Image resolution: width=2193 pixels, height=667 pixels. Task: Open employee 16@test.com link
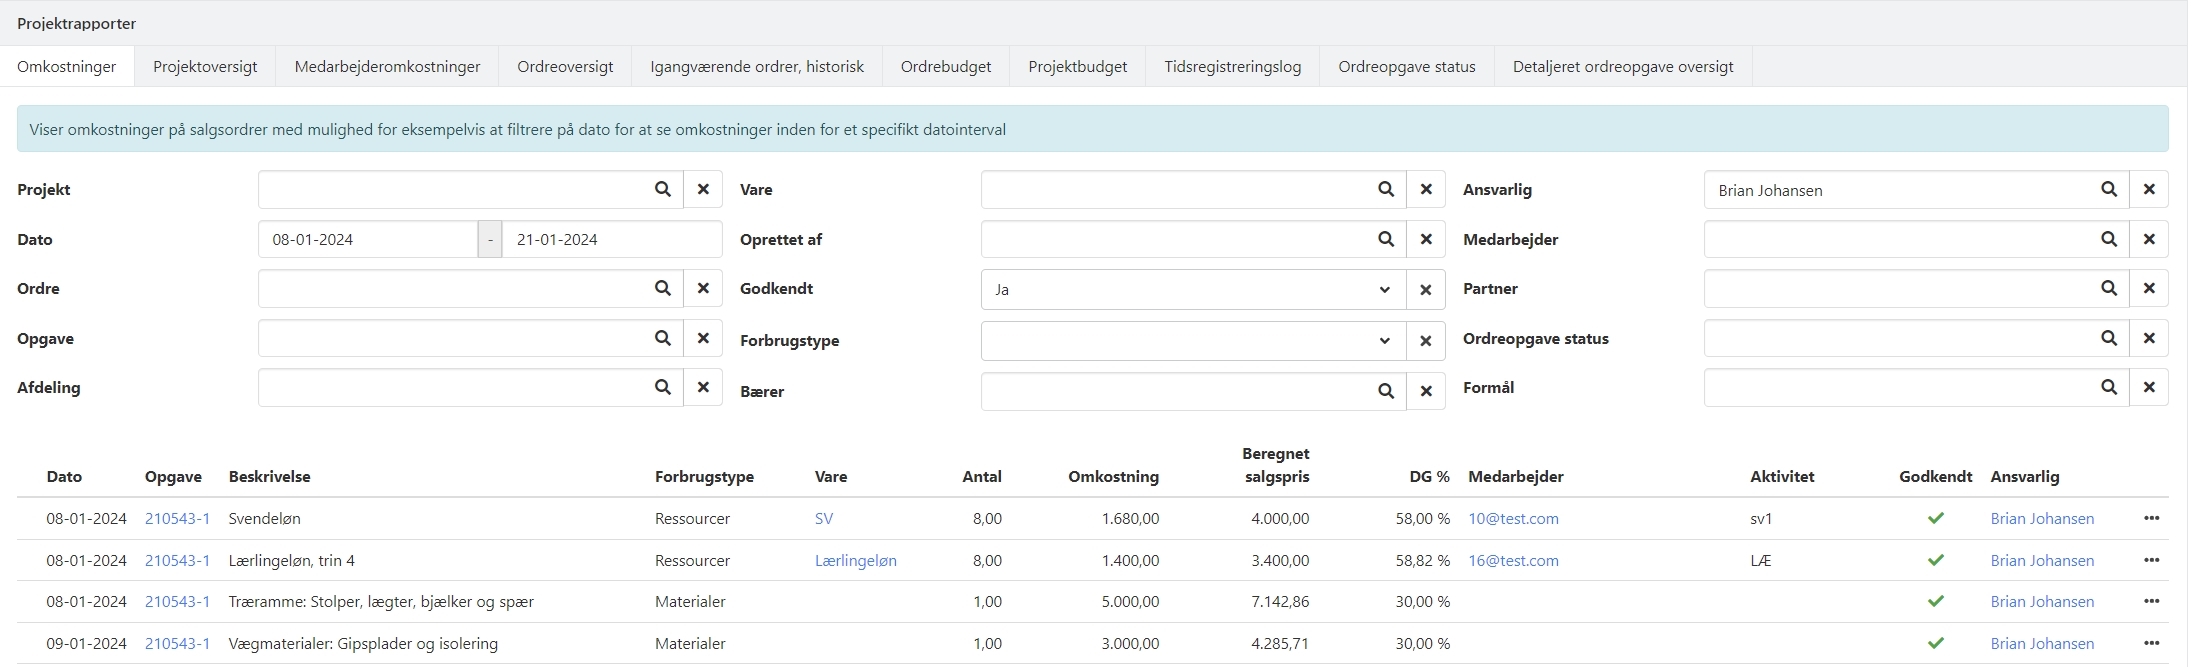(1513, 560)
